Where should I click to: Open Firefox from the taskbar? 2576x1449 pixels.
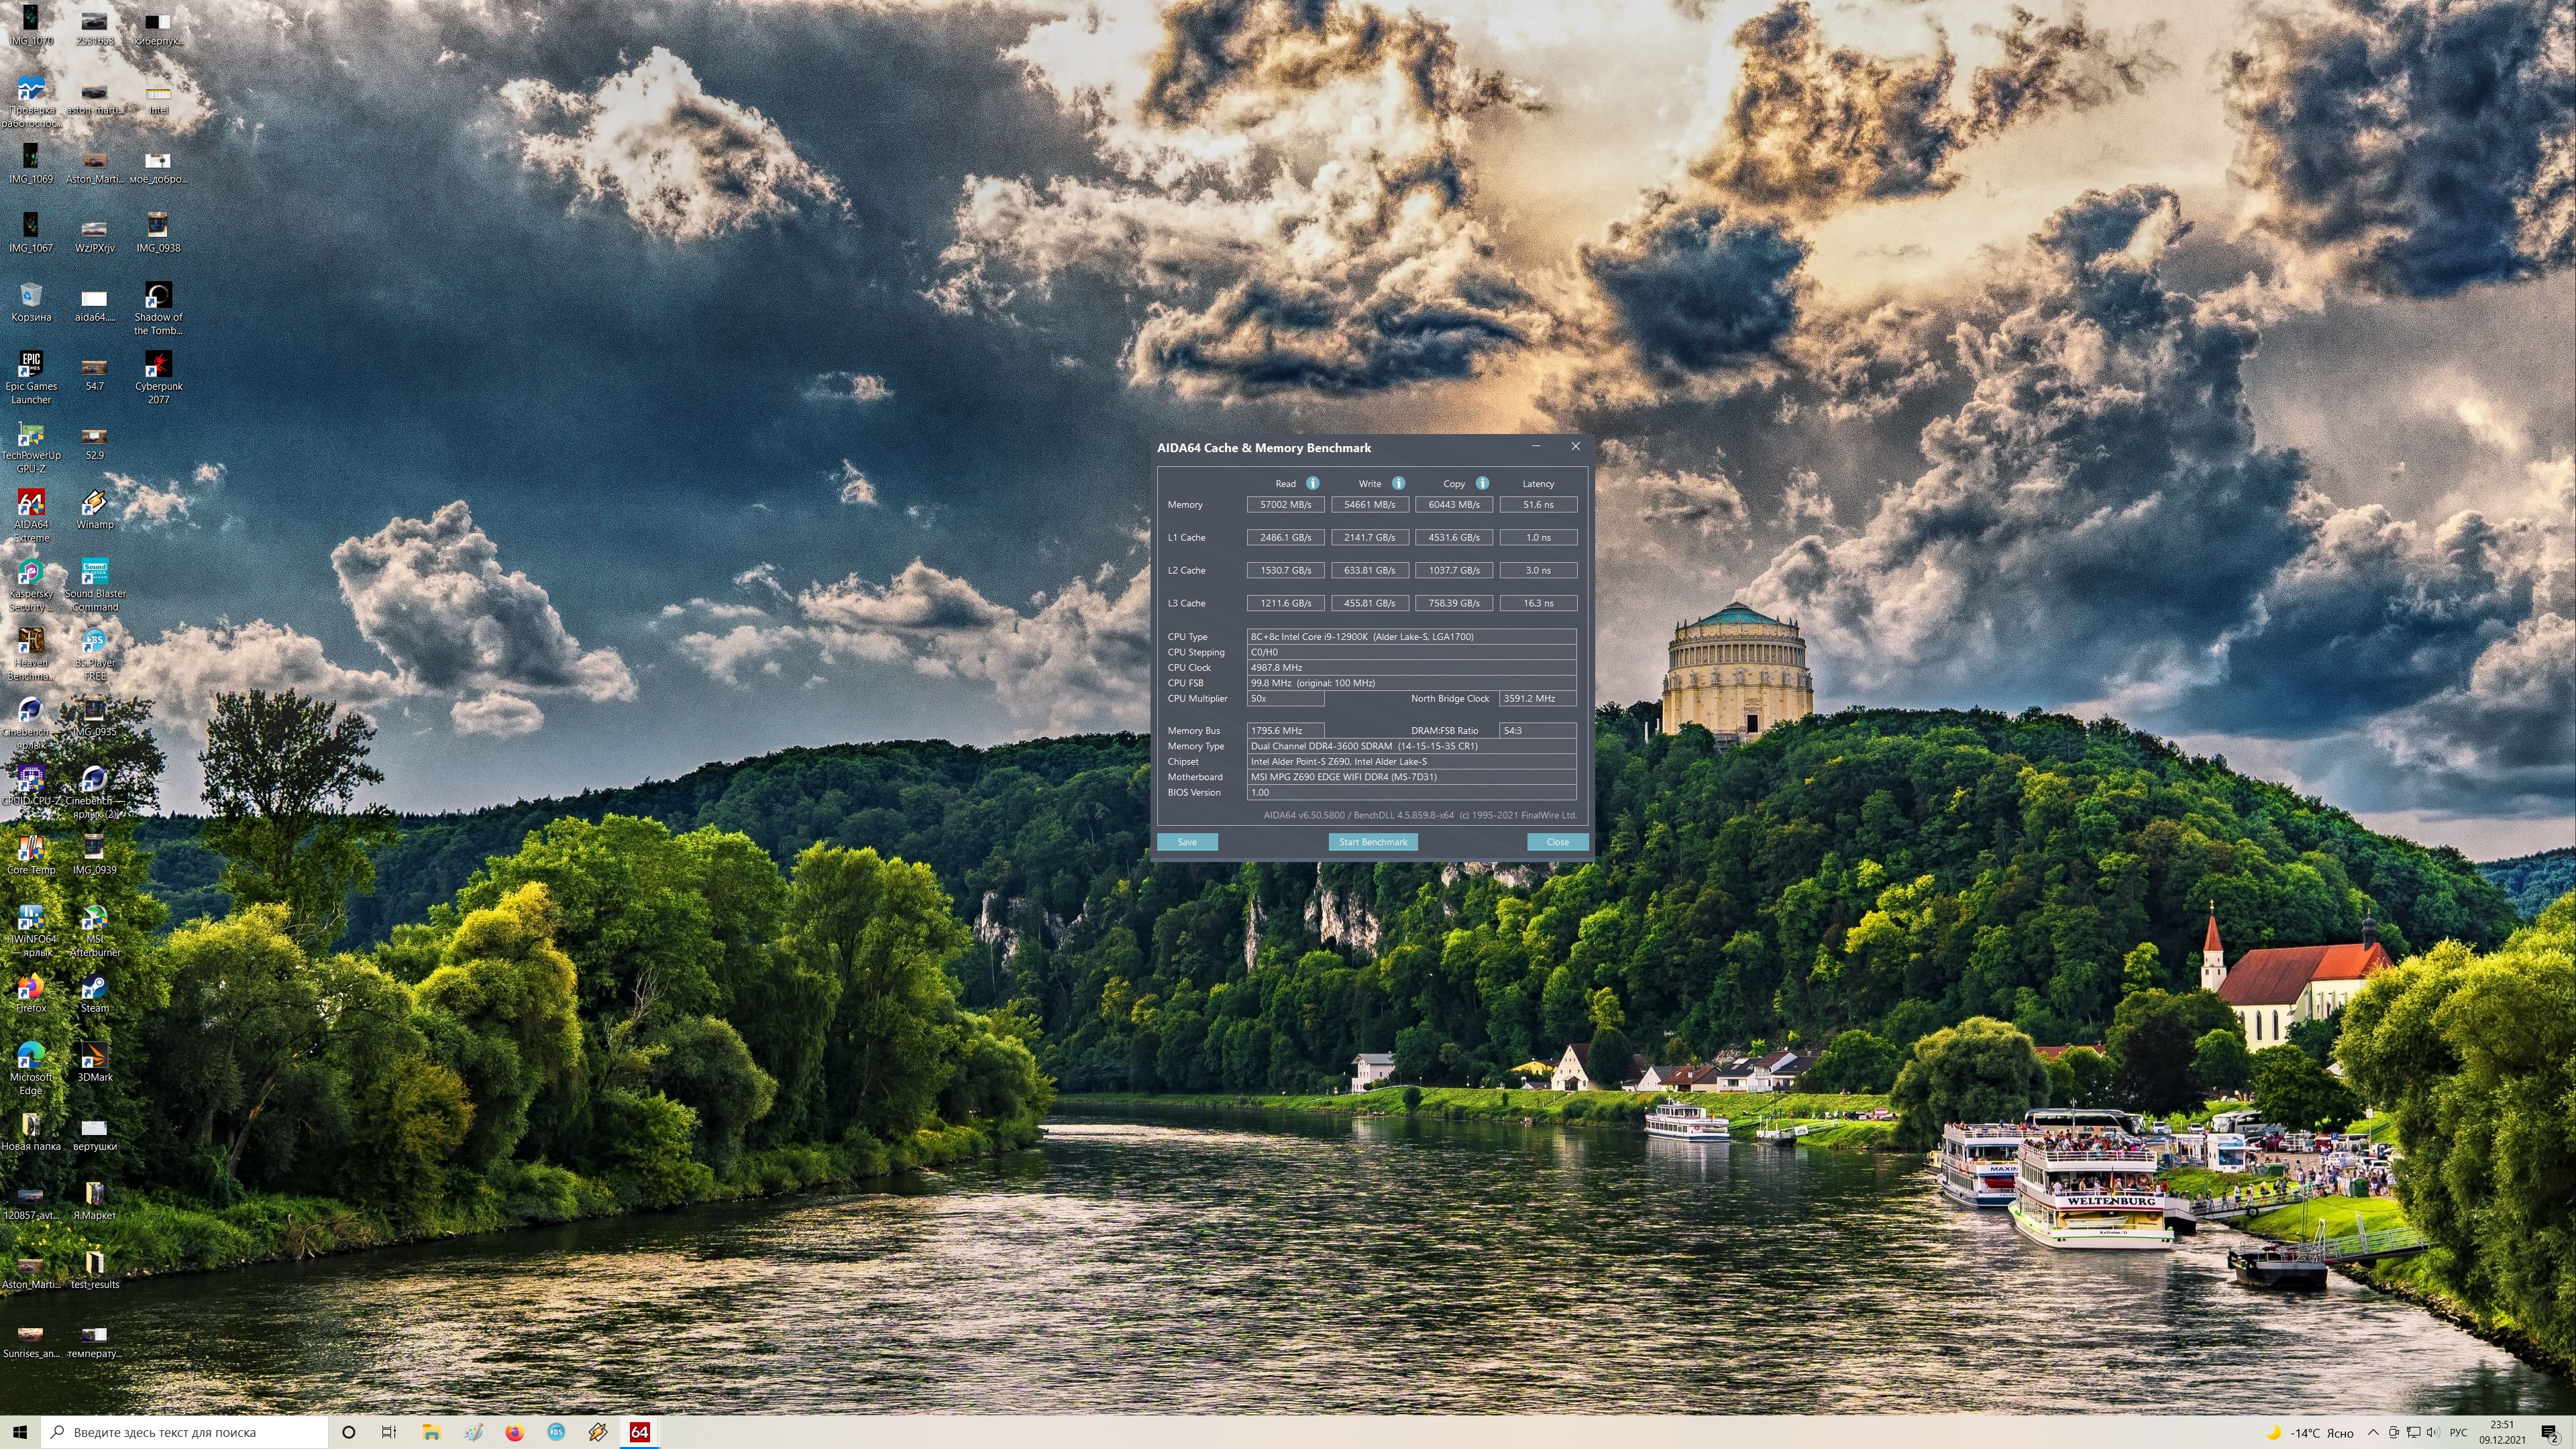tap(514, 1432)
